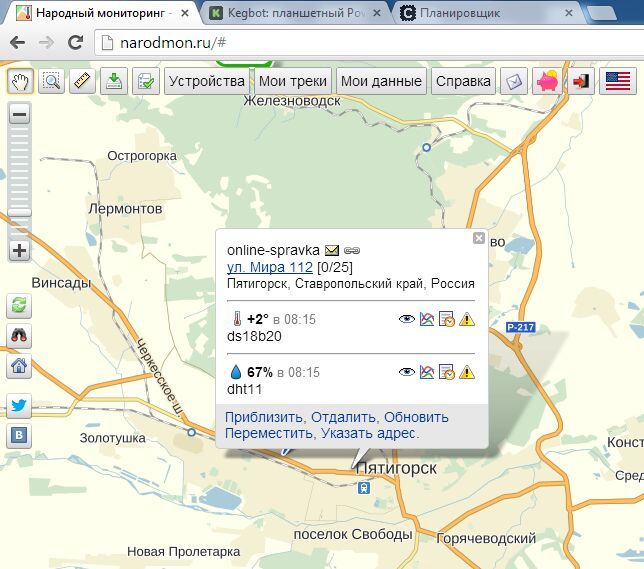Open the Устройства menu
Viewport: 644px width, 569px height.
(207, 81)
